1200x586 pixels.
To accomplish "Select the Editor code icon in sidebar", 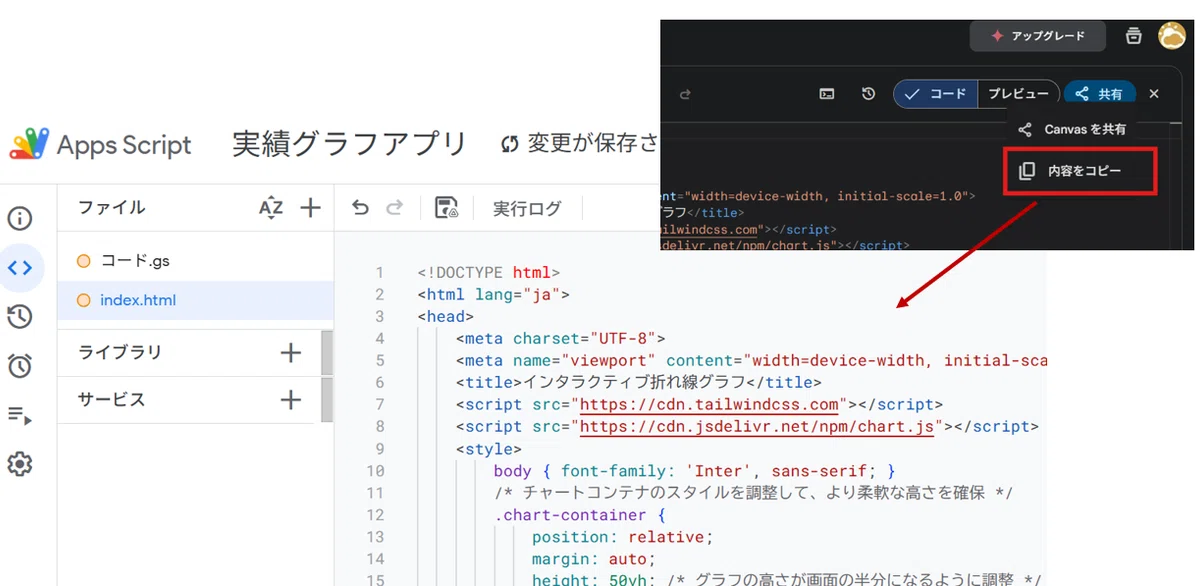I will click(x=20, y=268).
